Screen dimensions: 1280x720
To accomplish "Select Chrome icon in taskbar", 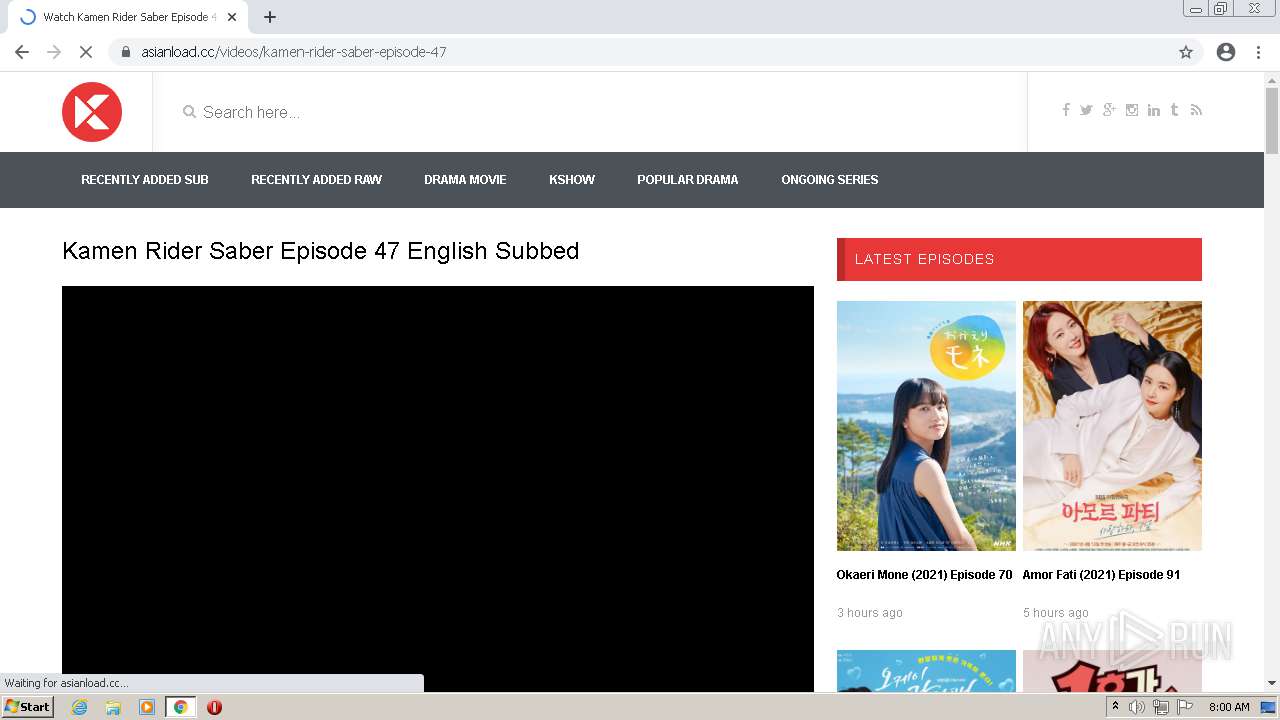I will point(180,707).
